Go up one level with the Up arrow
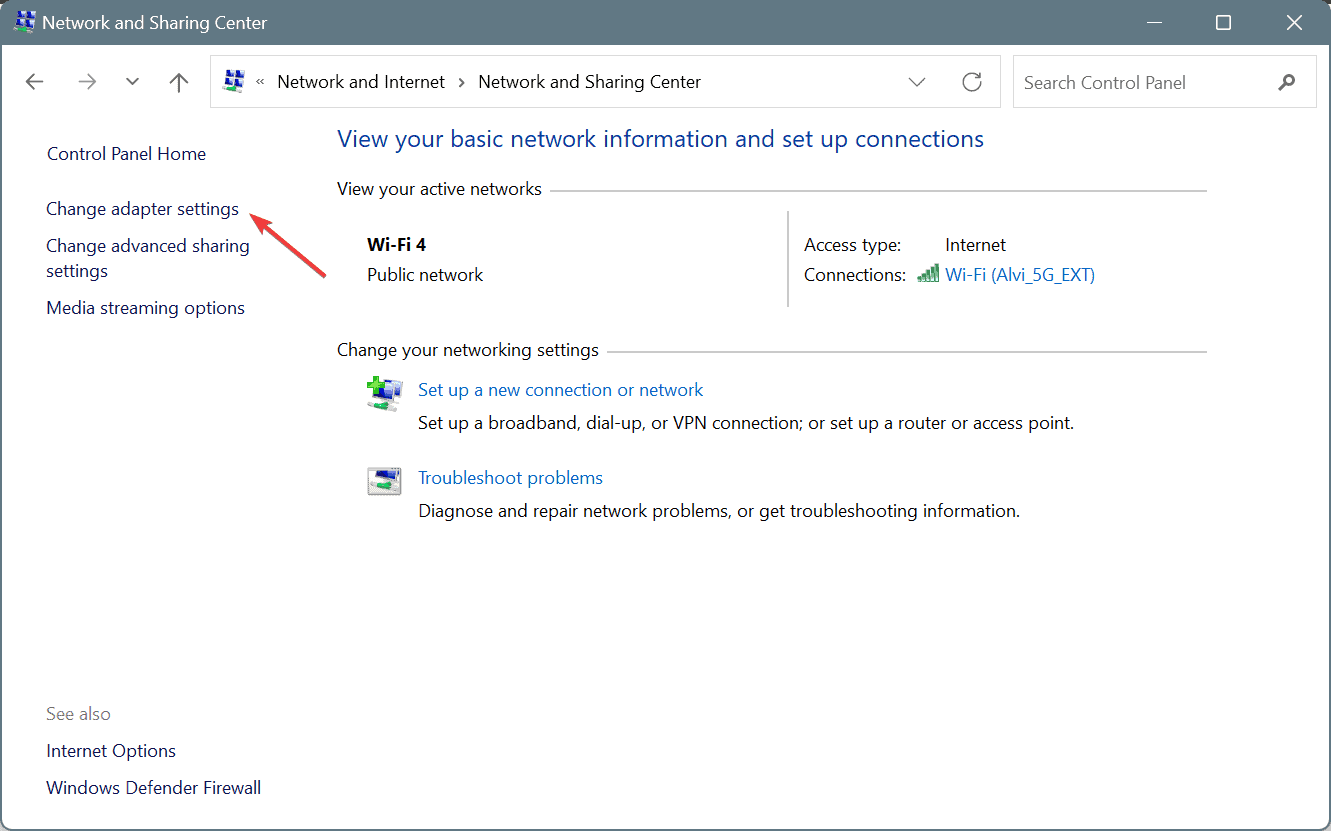 (179, 82)
